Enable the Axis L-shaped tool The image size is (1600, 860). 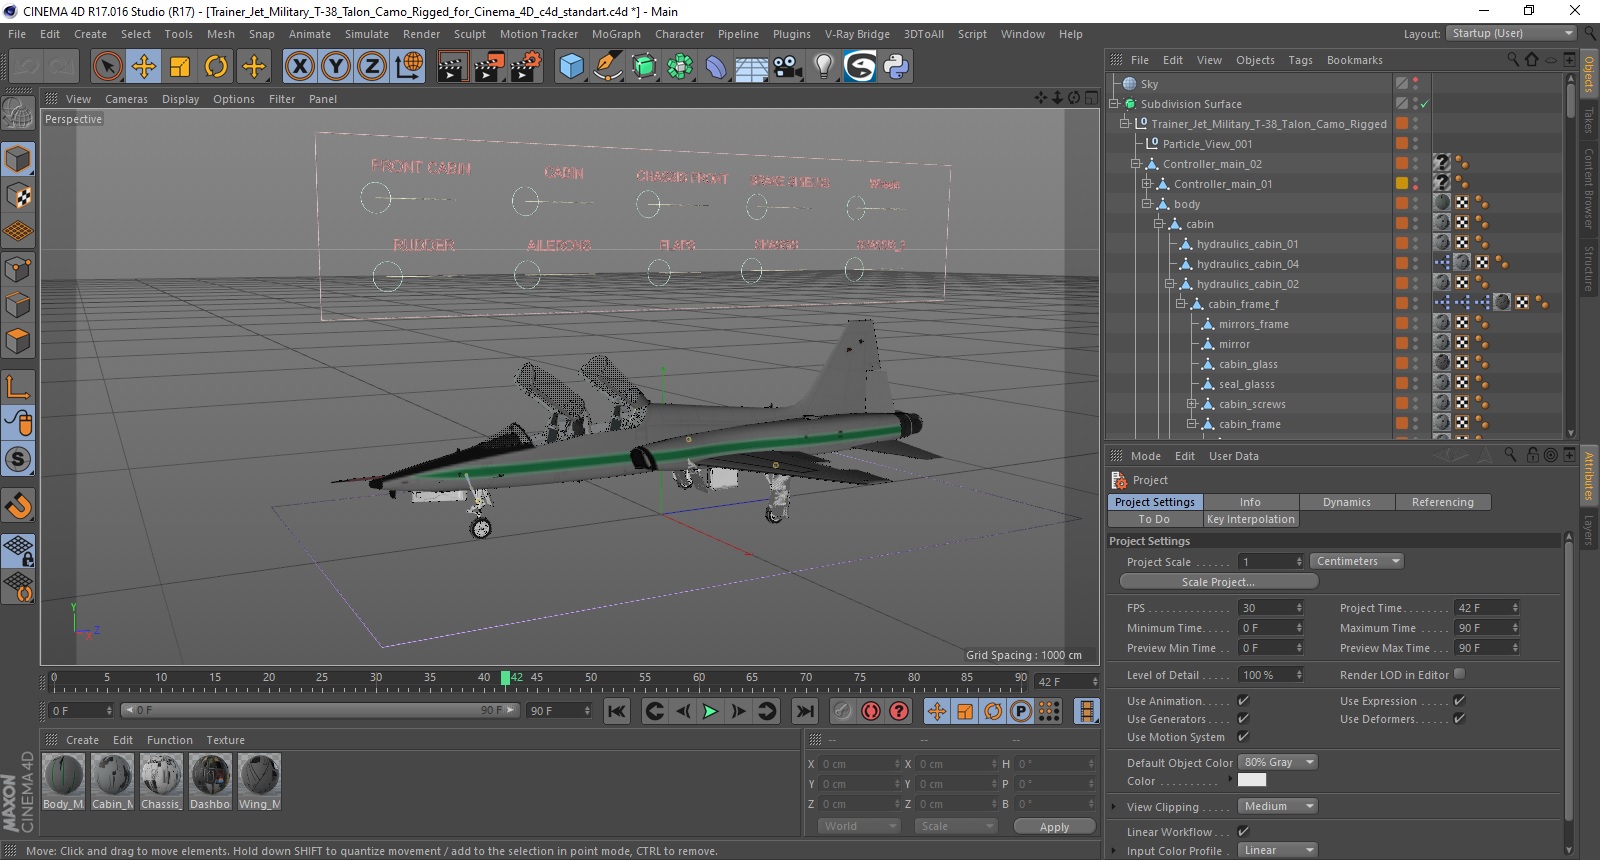(x=18, y=387)
